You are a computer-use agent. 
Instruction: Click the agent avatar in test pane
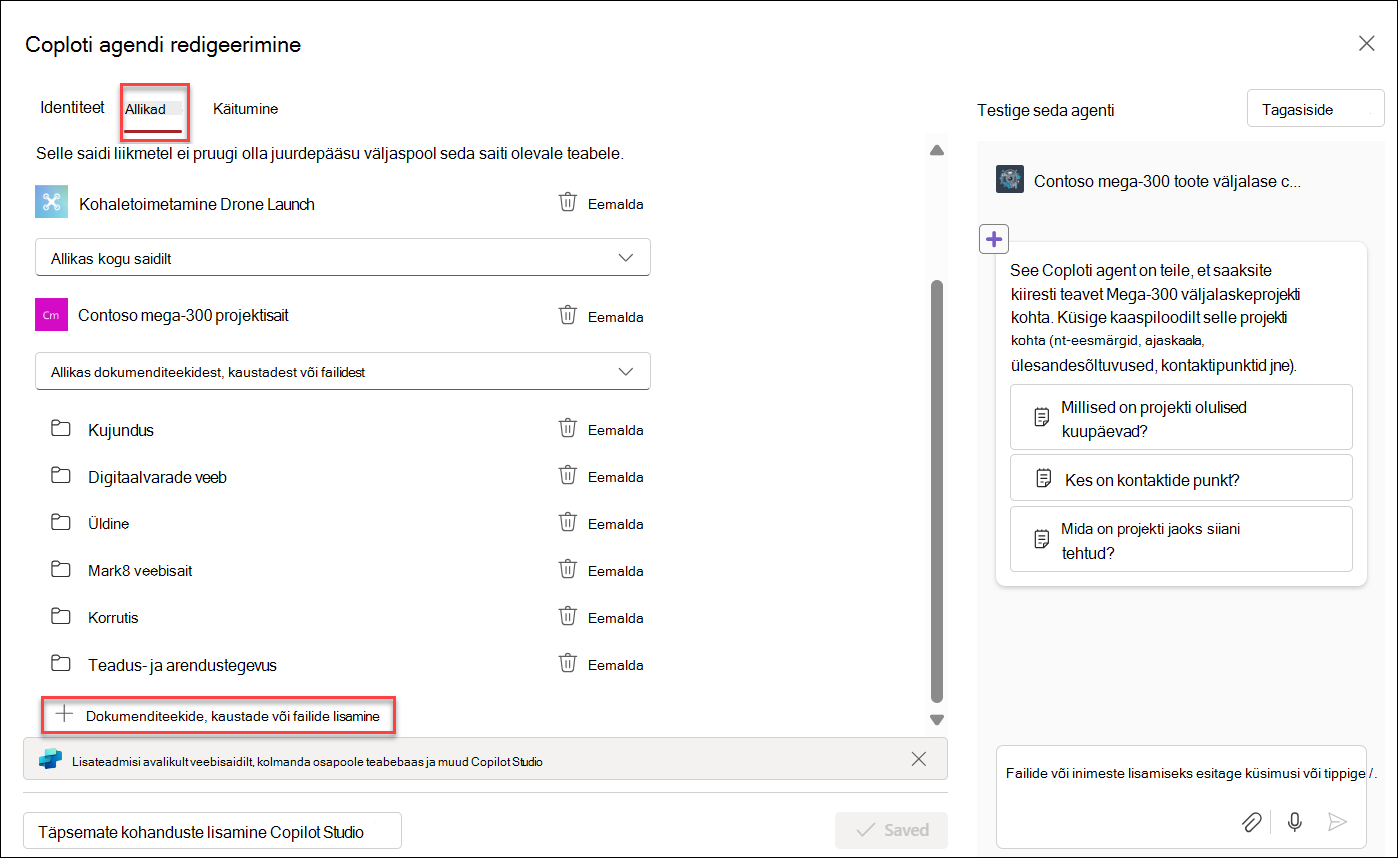(1010, 180)
